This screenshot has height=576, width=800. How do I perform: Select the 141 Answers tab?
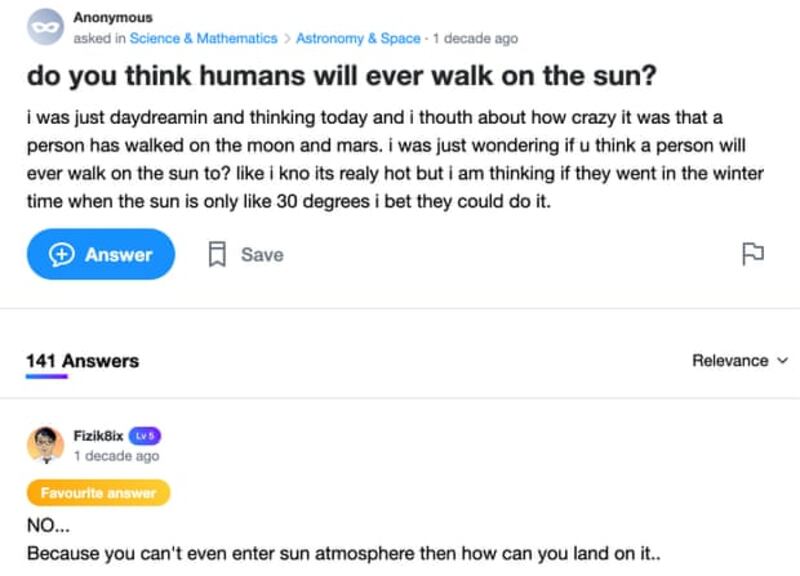82,361
